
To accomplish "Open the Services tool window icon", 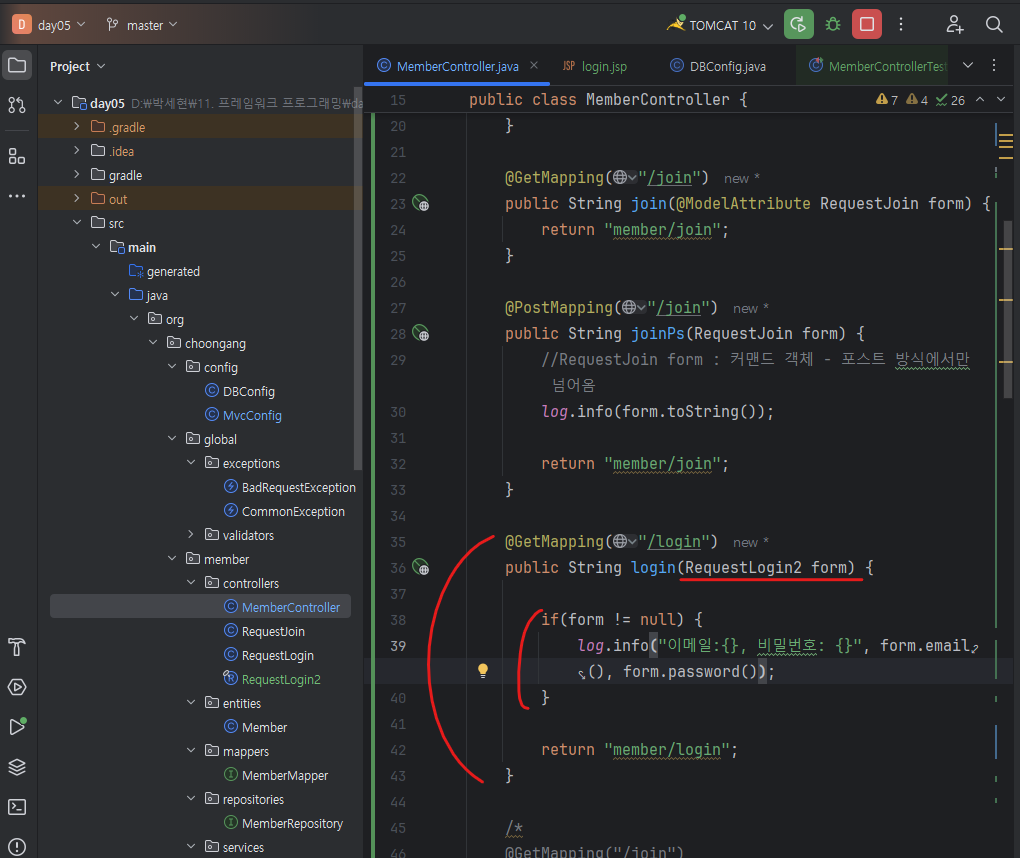I will point(17,687).
